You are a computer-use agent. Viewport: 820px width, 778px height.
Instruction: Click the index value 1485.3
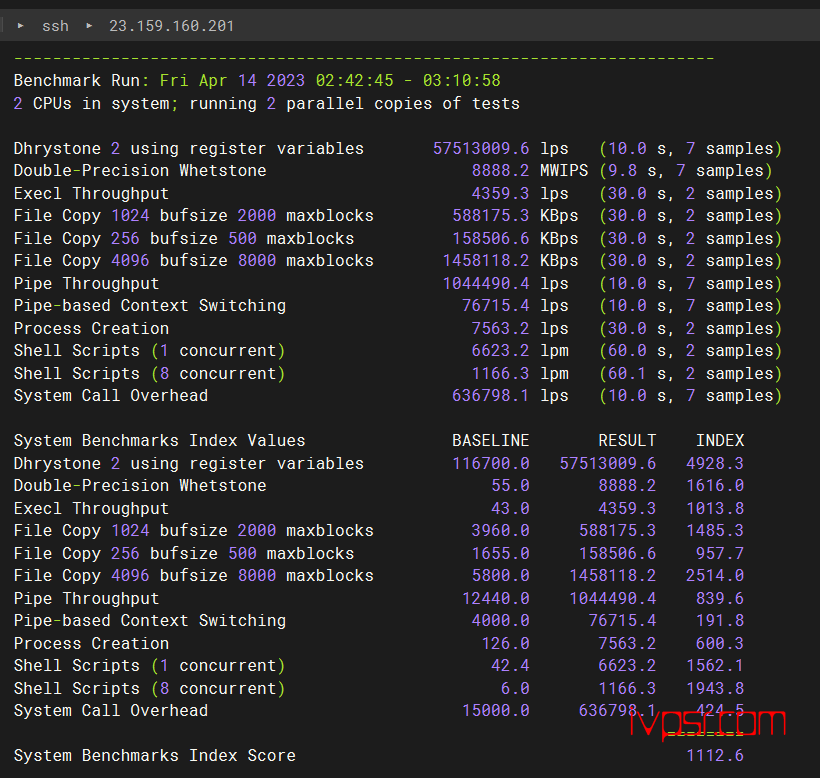point(715,530)
